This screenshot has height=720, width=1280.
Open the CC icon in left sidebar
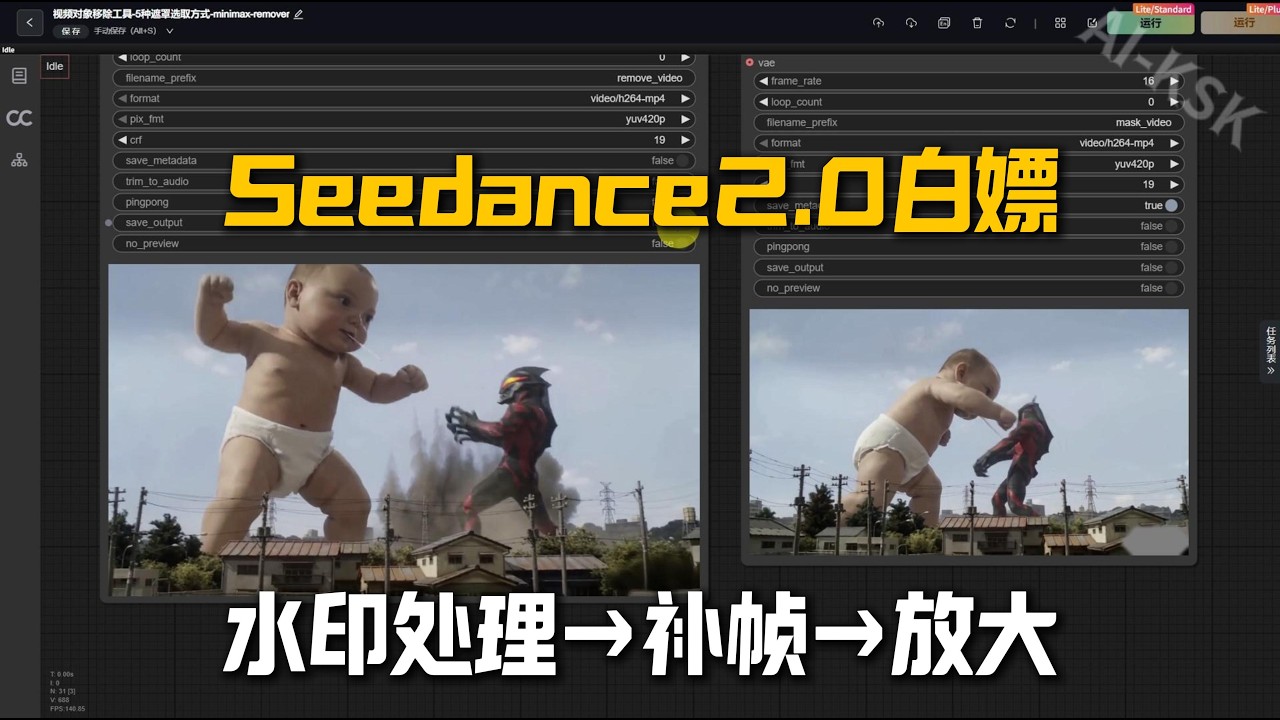click(19, 118)
